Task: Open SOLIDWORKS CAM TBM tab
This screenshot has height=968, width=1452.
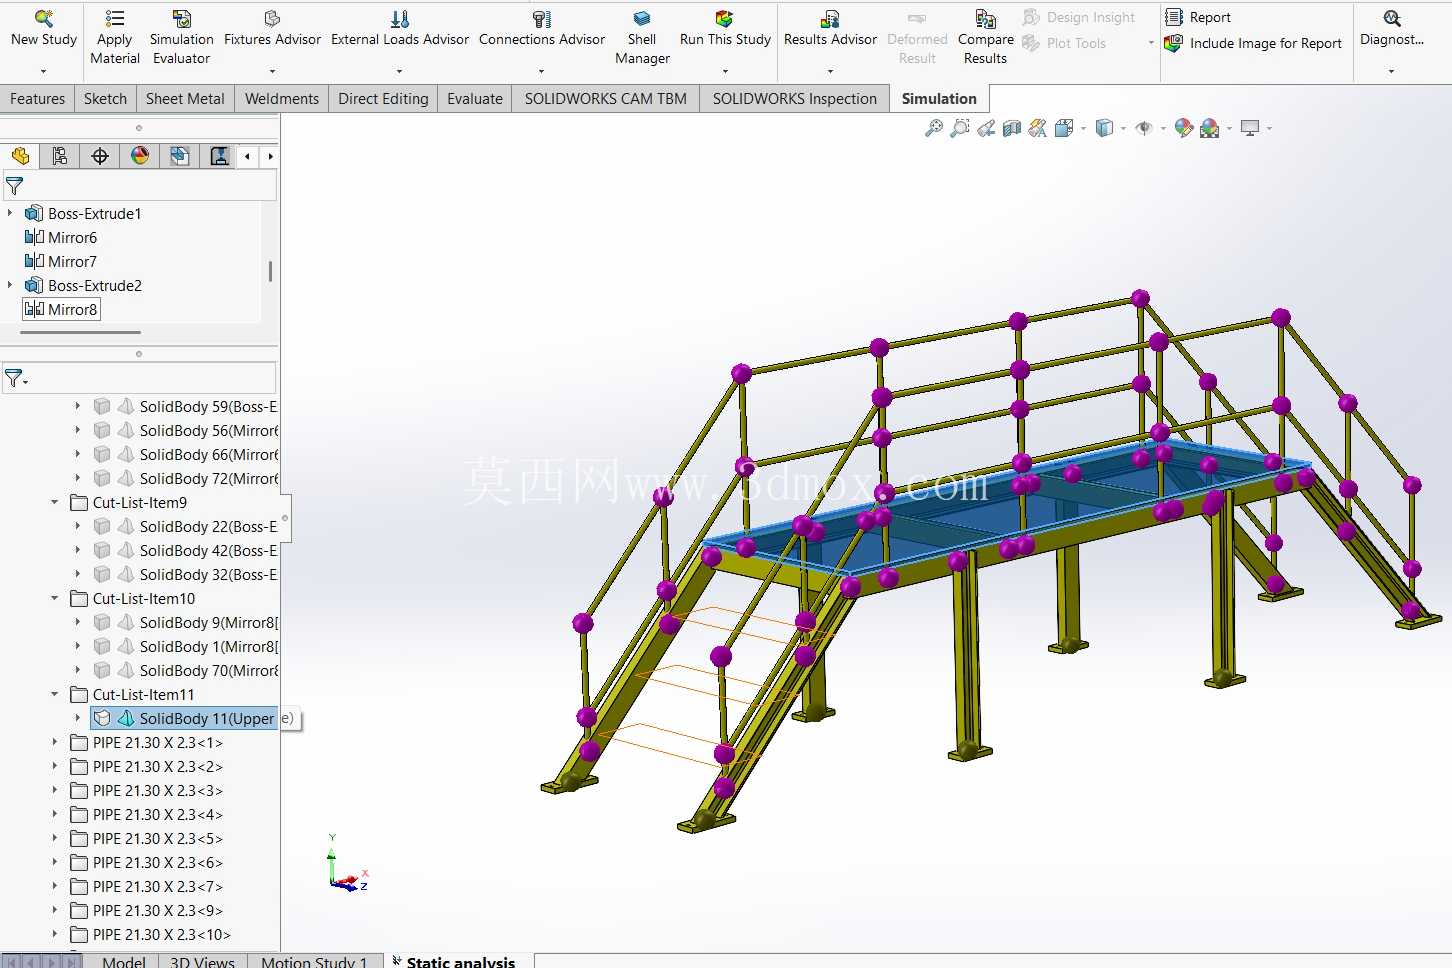Action: coord(605,98)
